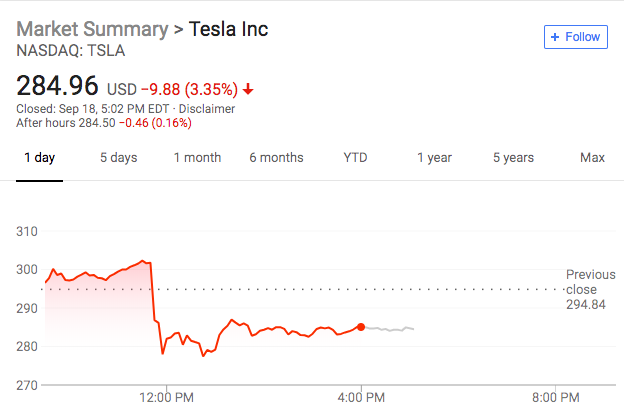The image size is (624, 413).
Task: Show the Max time range
Action: tap(592, 157)
